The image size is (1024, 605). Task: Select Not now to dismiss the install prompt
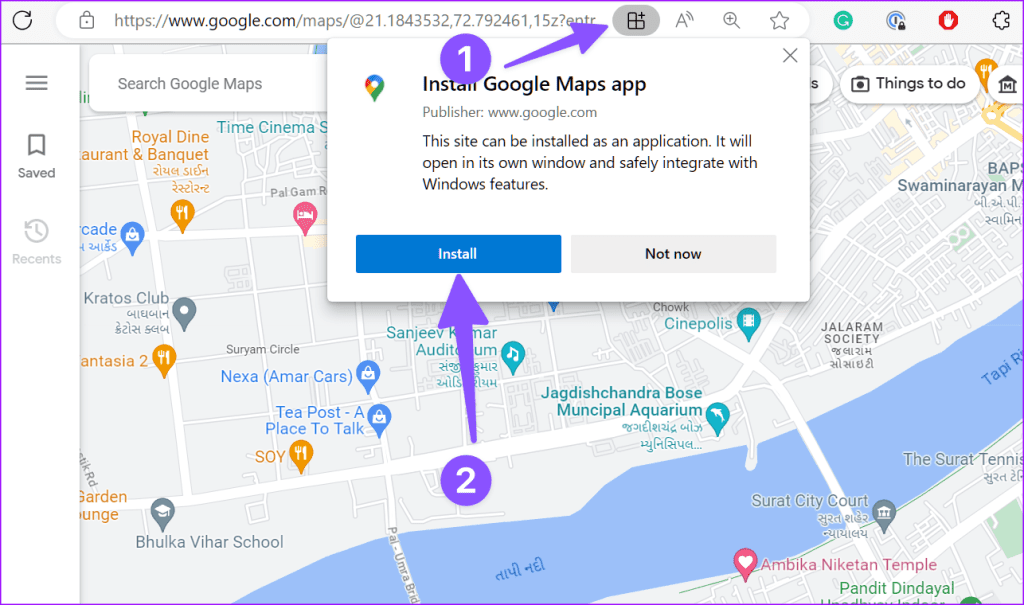pos(673,253)
